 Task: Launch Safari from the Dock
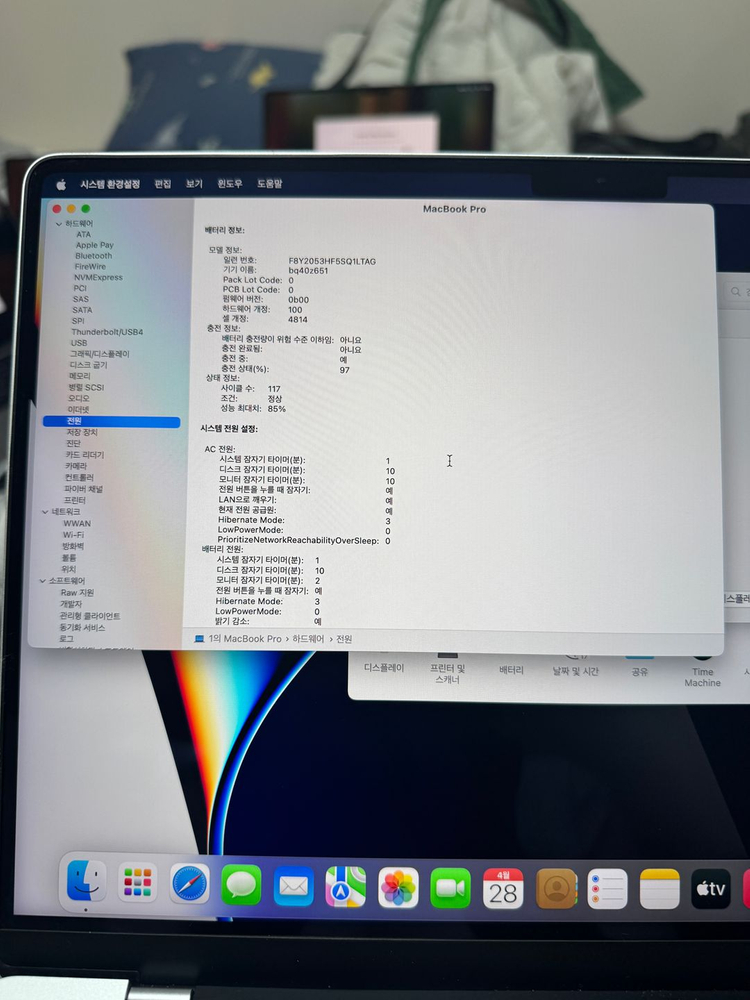[190, 884]
